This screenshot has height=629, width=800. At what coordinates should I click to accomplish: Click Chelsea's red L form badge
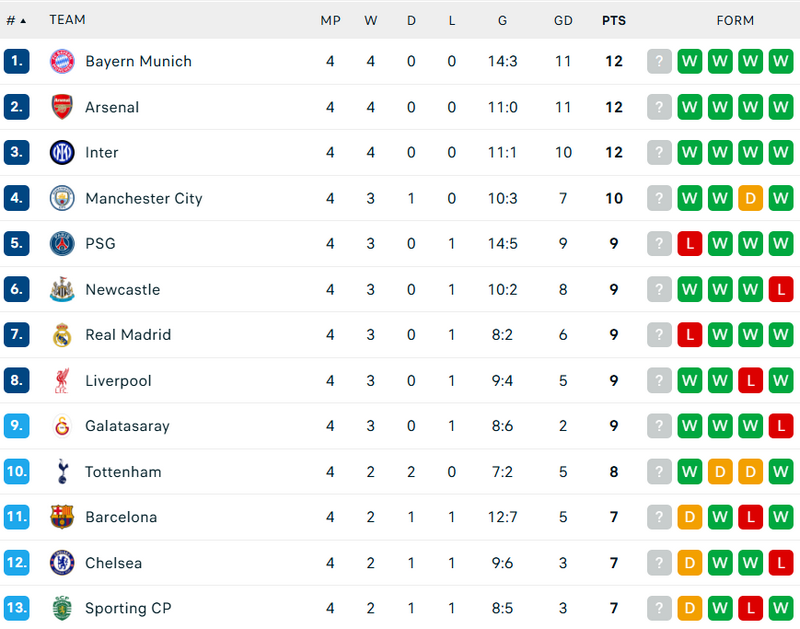tap(781, 563)
